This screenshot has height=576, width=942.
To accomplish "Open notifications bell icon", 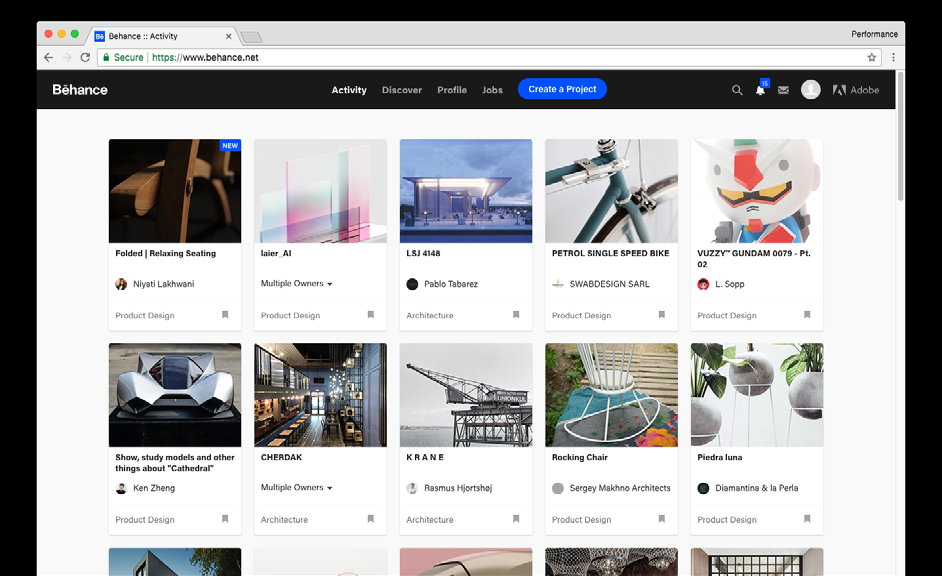I will (x=761, y=89).
